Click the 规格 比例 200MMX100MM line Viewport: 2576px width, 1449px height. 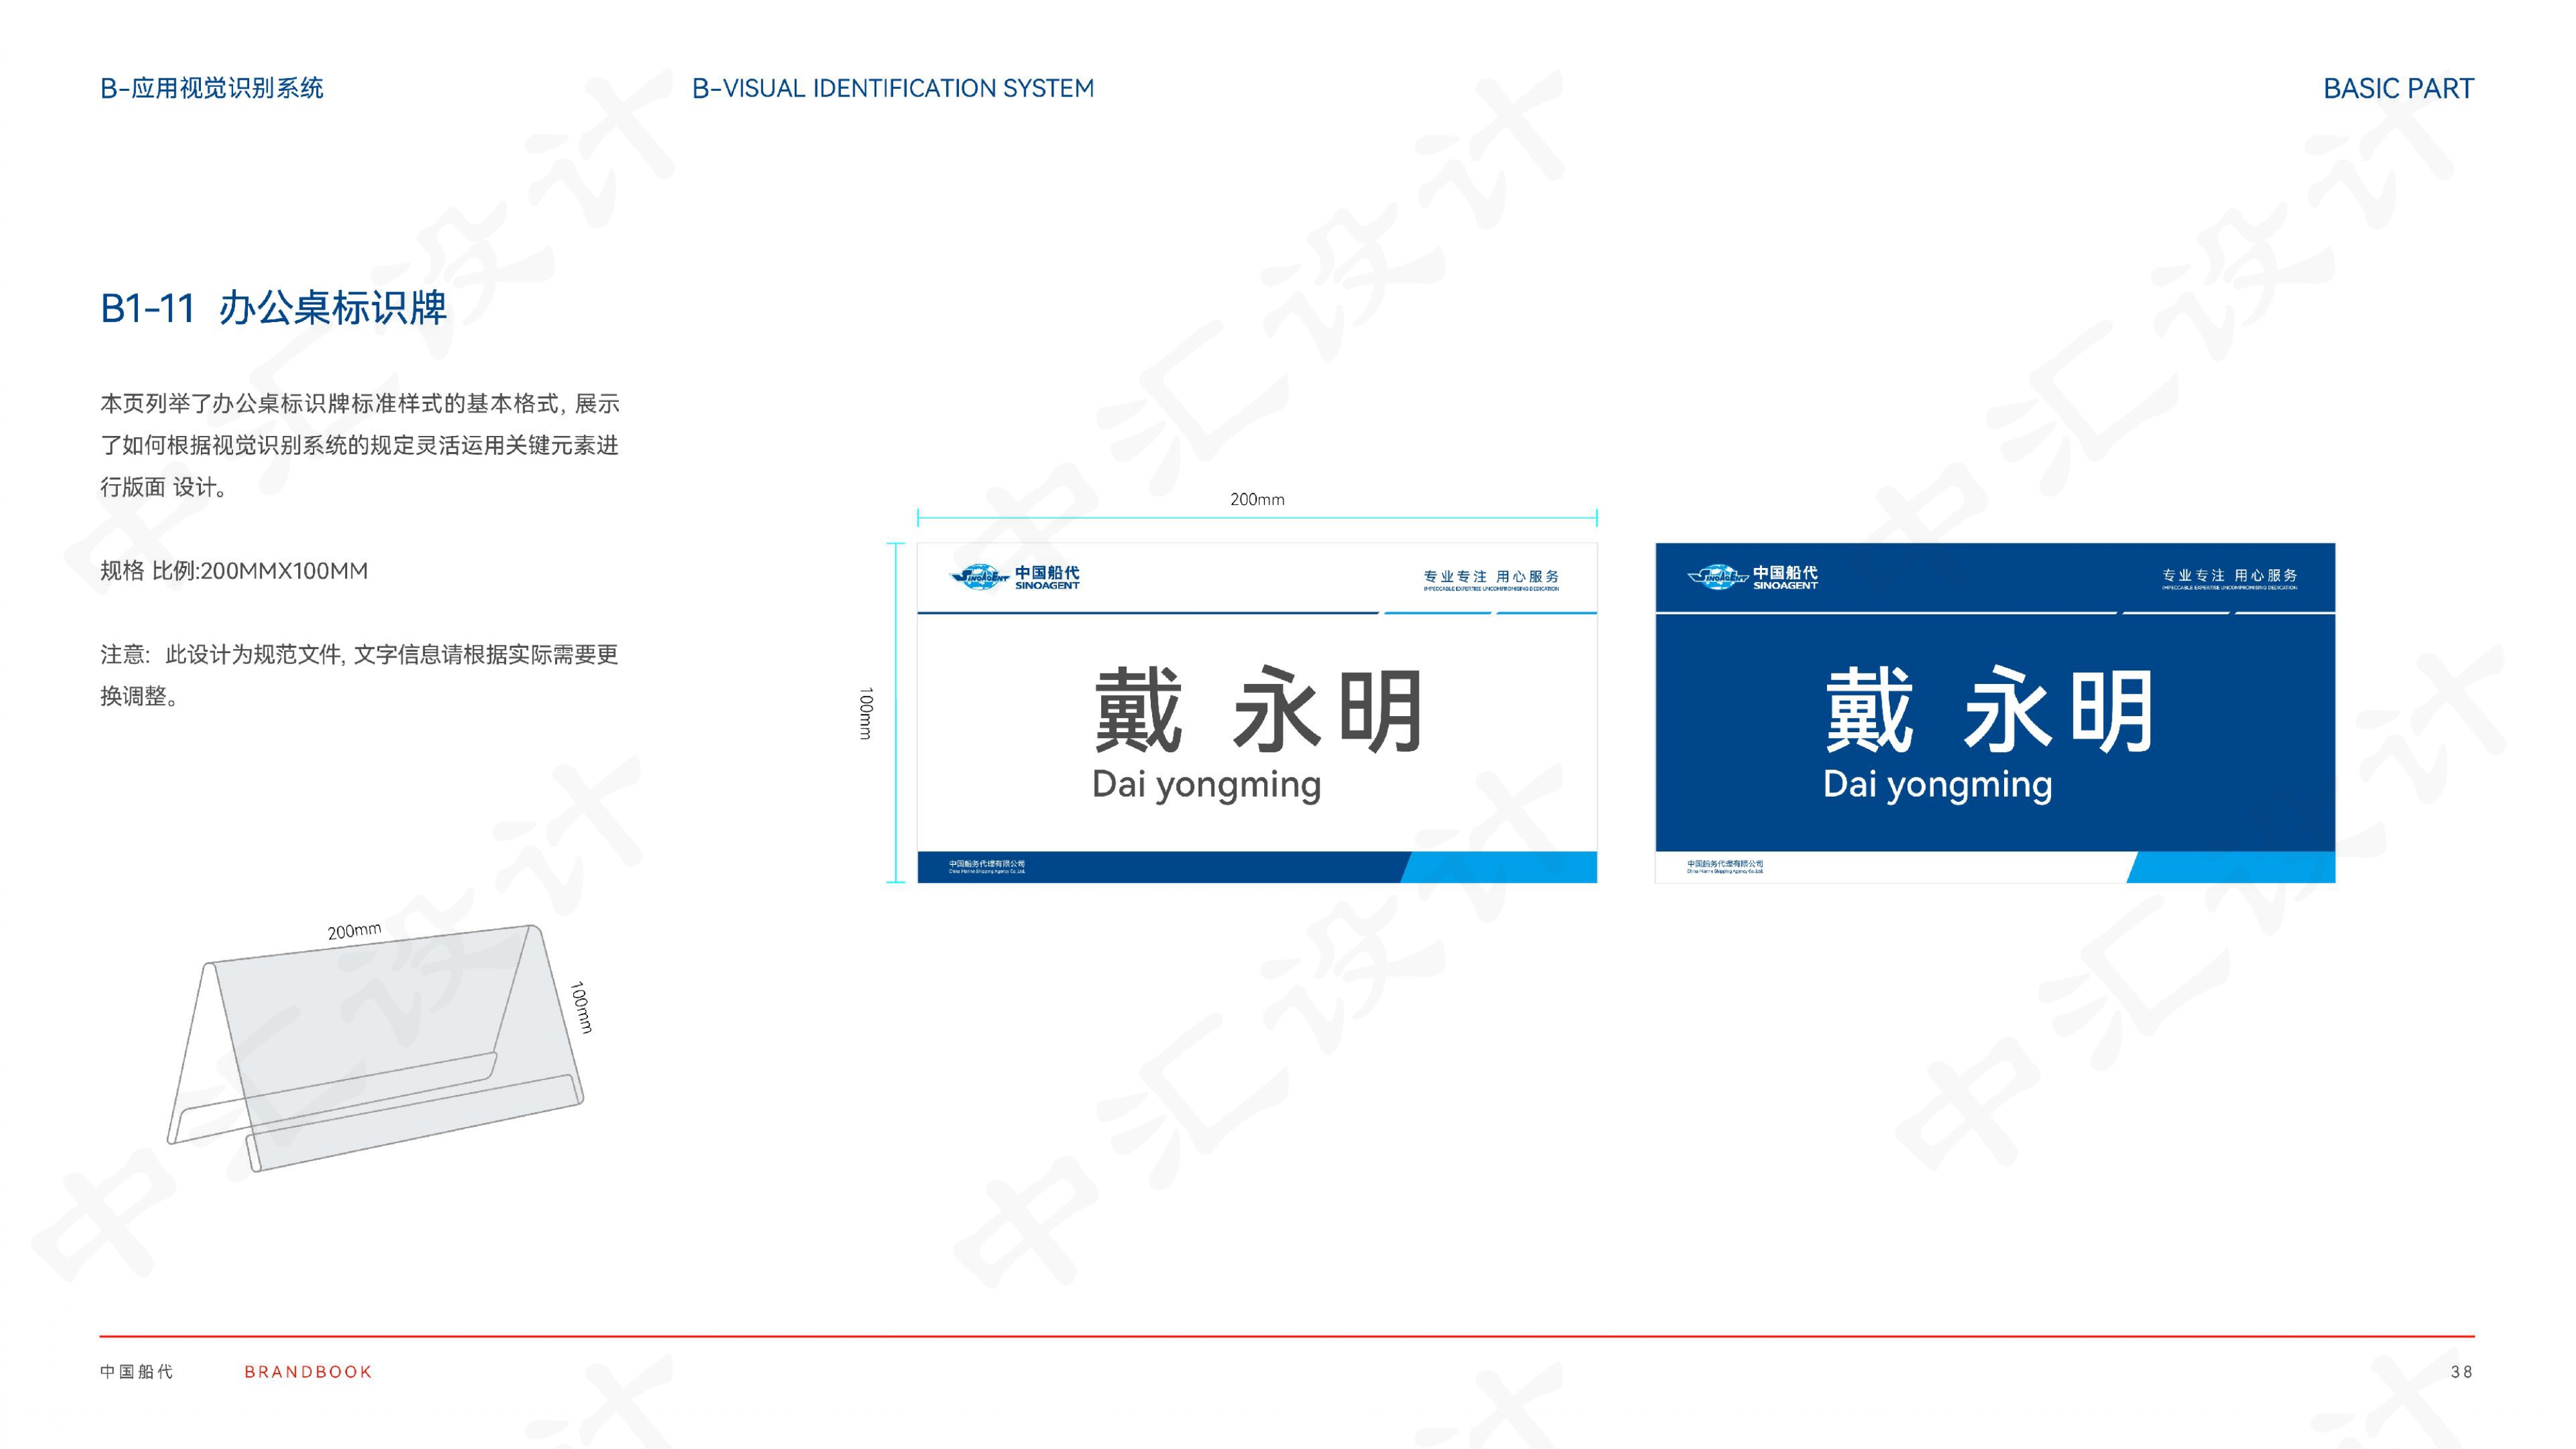pyautogui.click(x=234, y=571)
